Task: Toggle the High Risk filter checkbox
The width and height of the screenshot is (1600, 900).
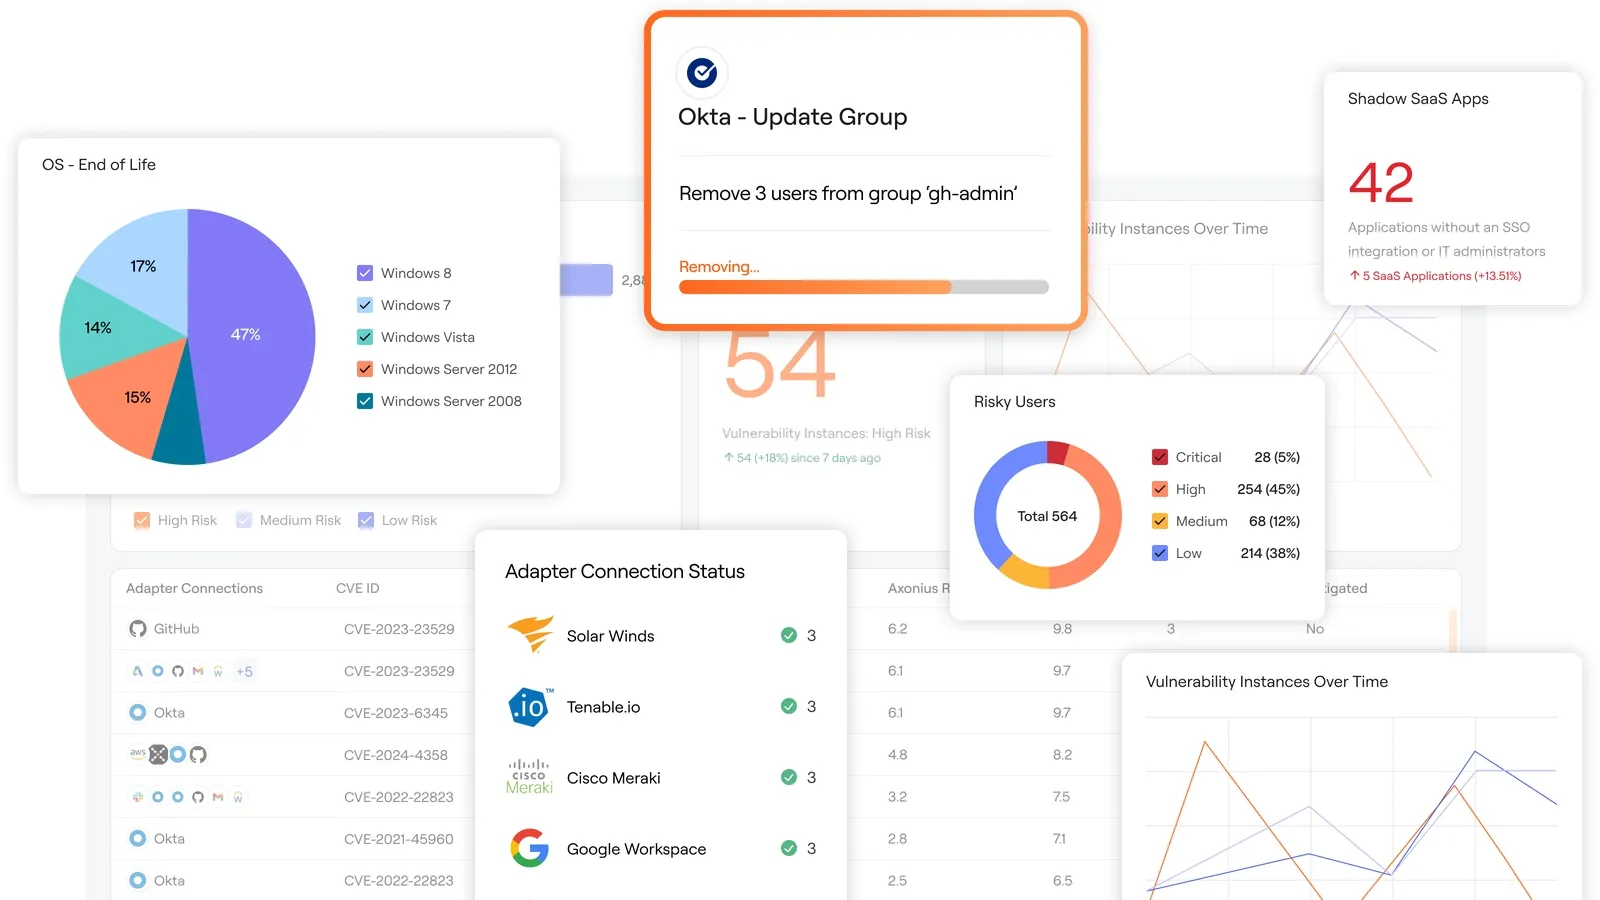Action: (142, 520)
